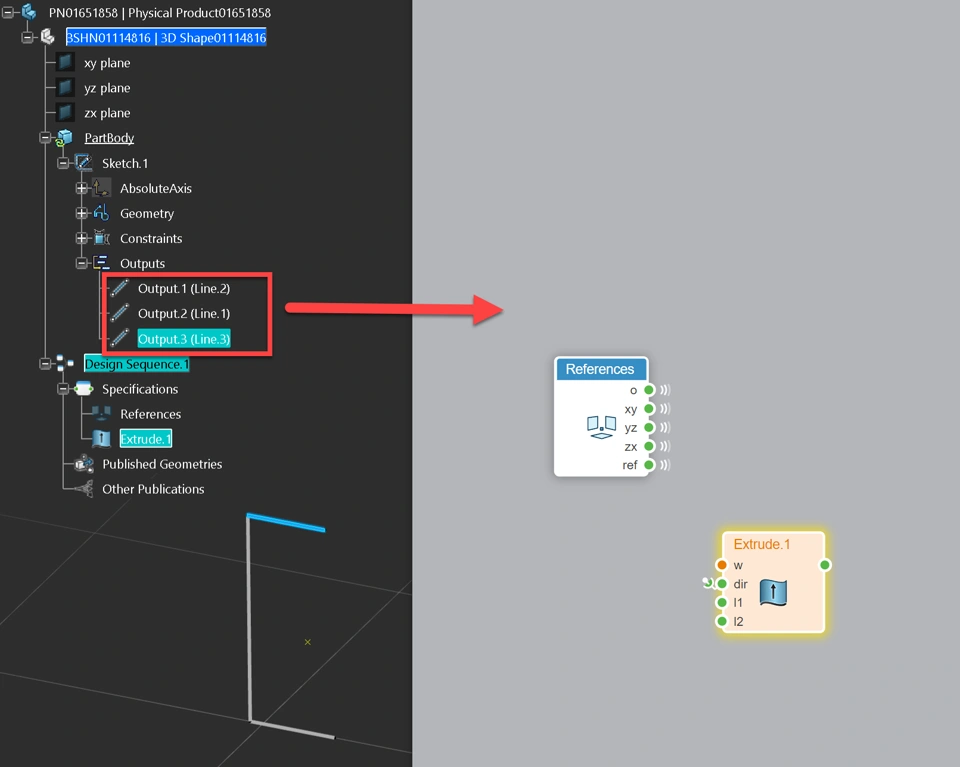The image size is (960, 767).
Task: Collapse the Sketch.1 node
Action: click(63, 163)
